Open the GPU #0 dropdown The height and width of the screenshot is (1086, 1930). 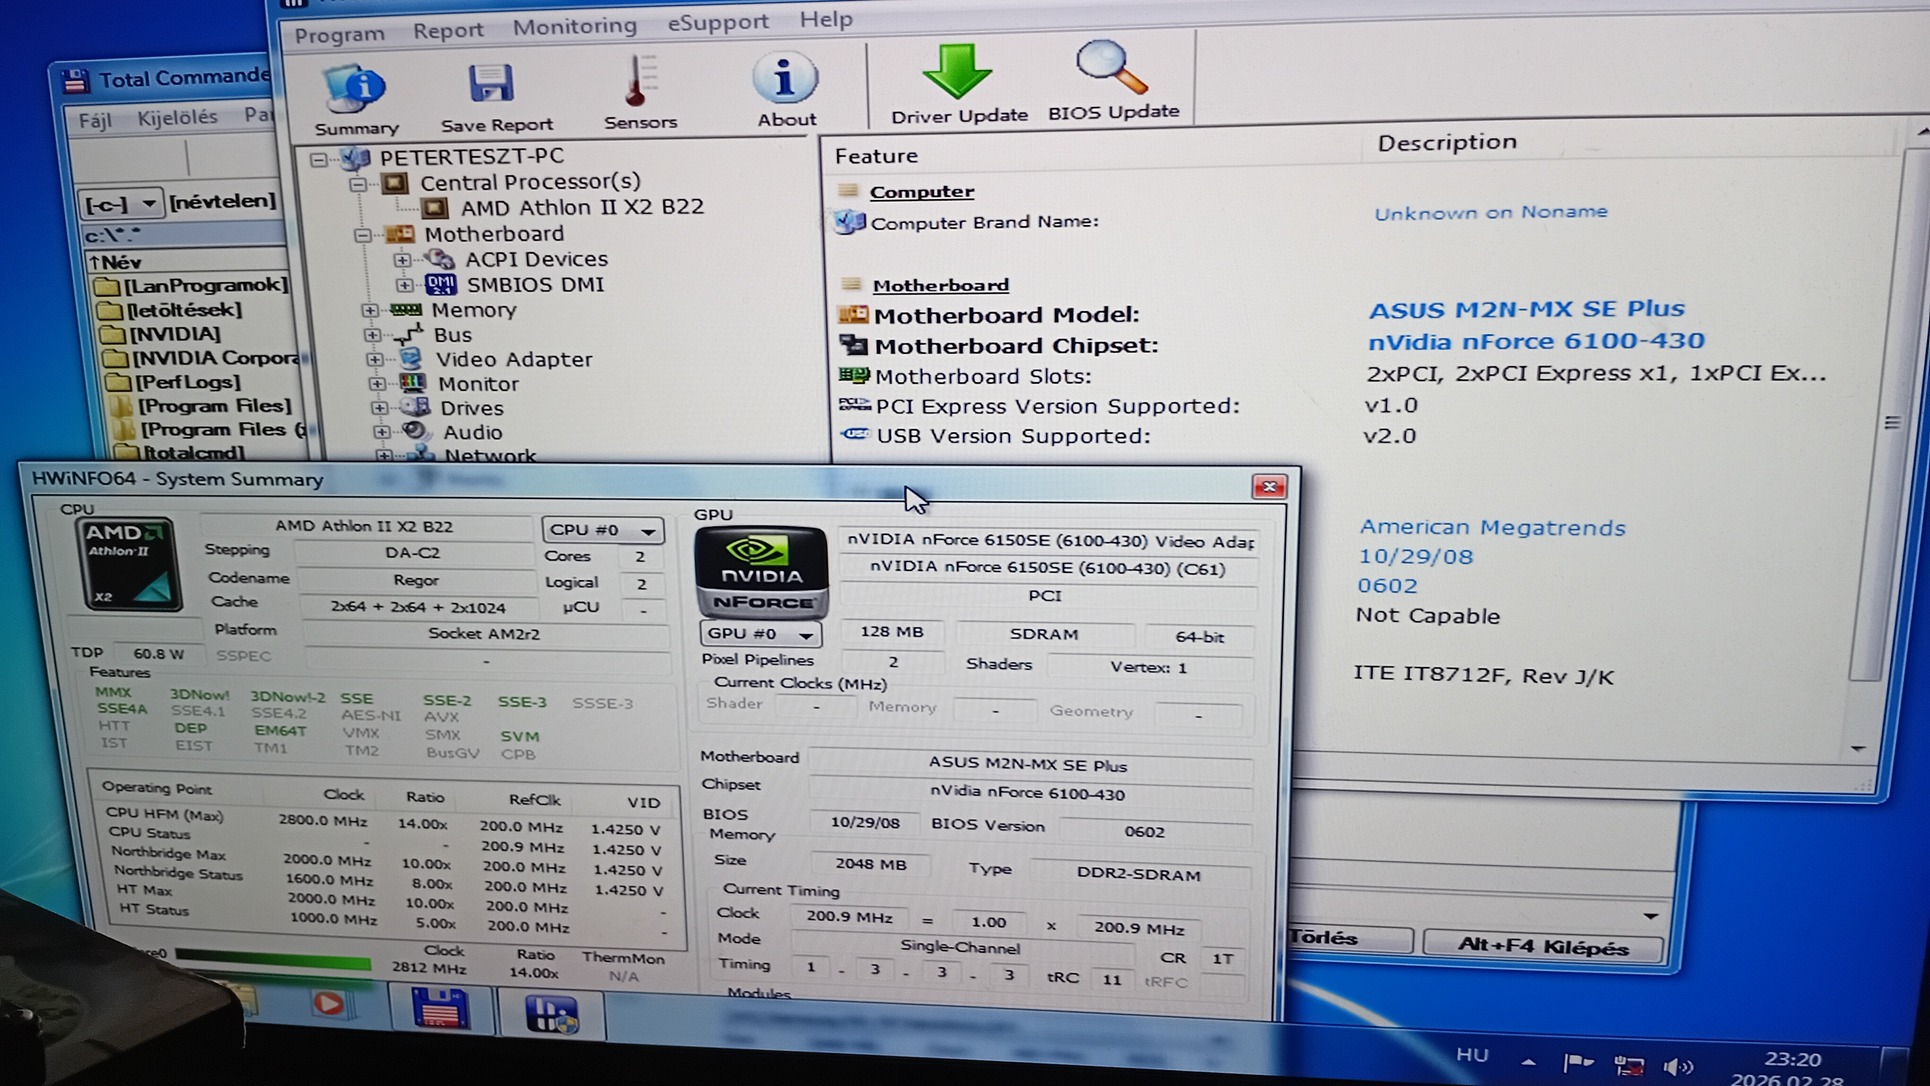pos(760,634)
